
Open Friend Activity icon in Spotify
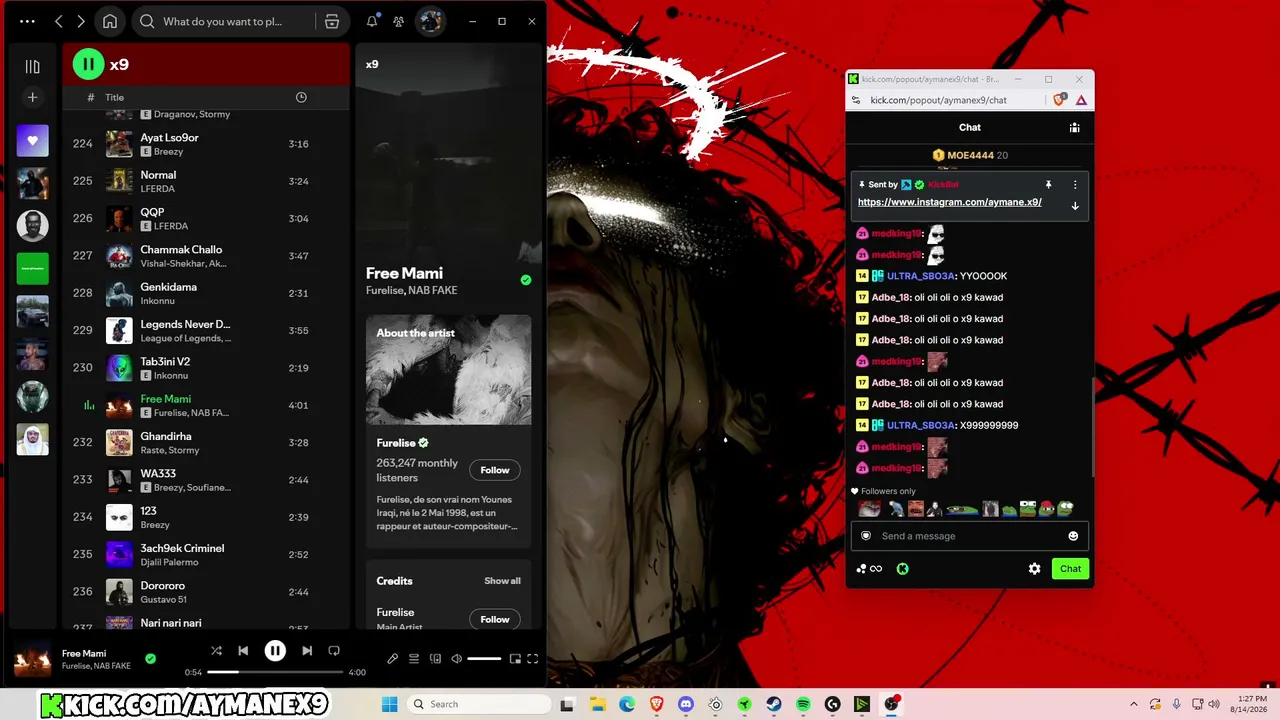pyautogui.click(x=399, y=21)
